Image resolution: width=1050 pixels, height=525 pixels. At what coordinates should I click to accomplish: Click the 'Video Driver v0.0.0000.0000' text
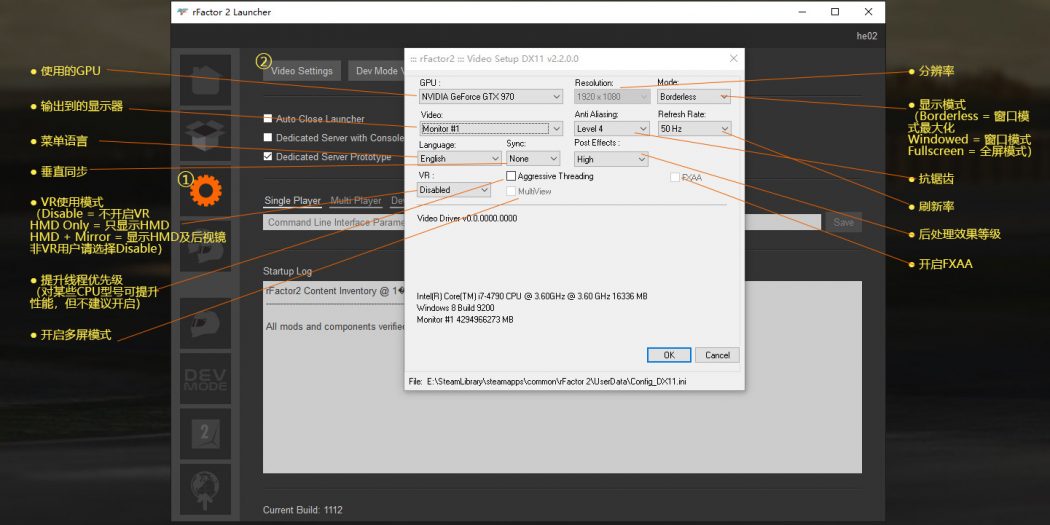467,218
